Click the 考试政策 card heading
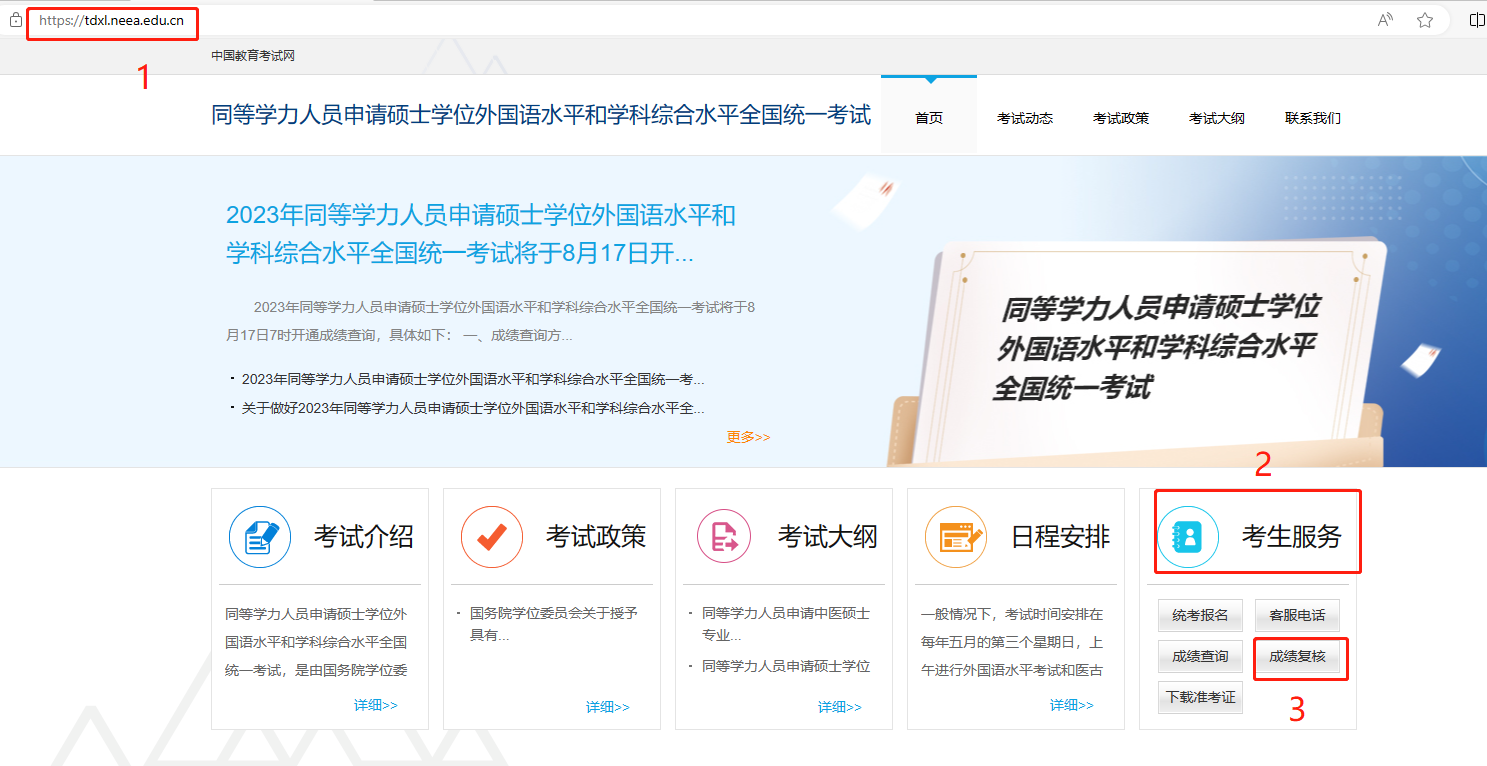The height and width of the screenshot is (766, 1487). [596, 537]
